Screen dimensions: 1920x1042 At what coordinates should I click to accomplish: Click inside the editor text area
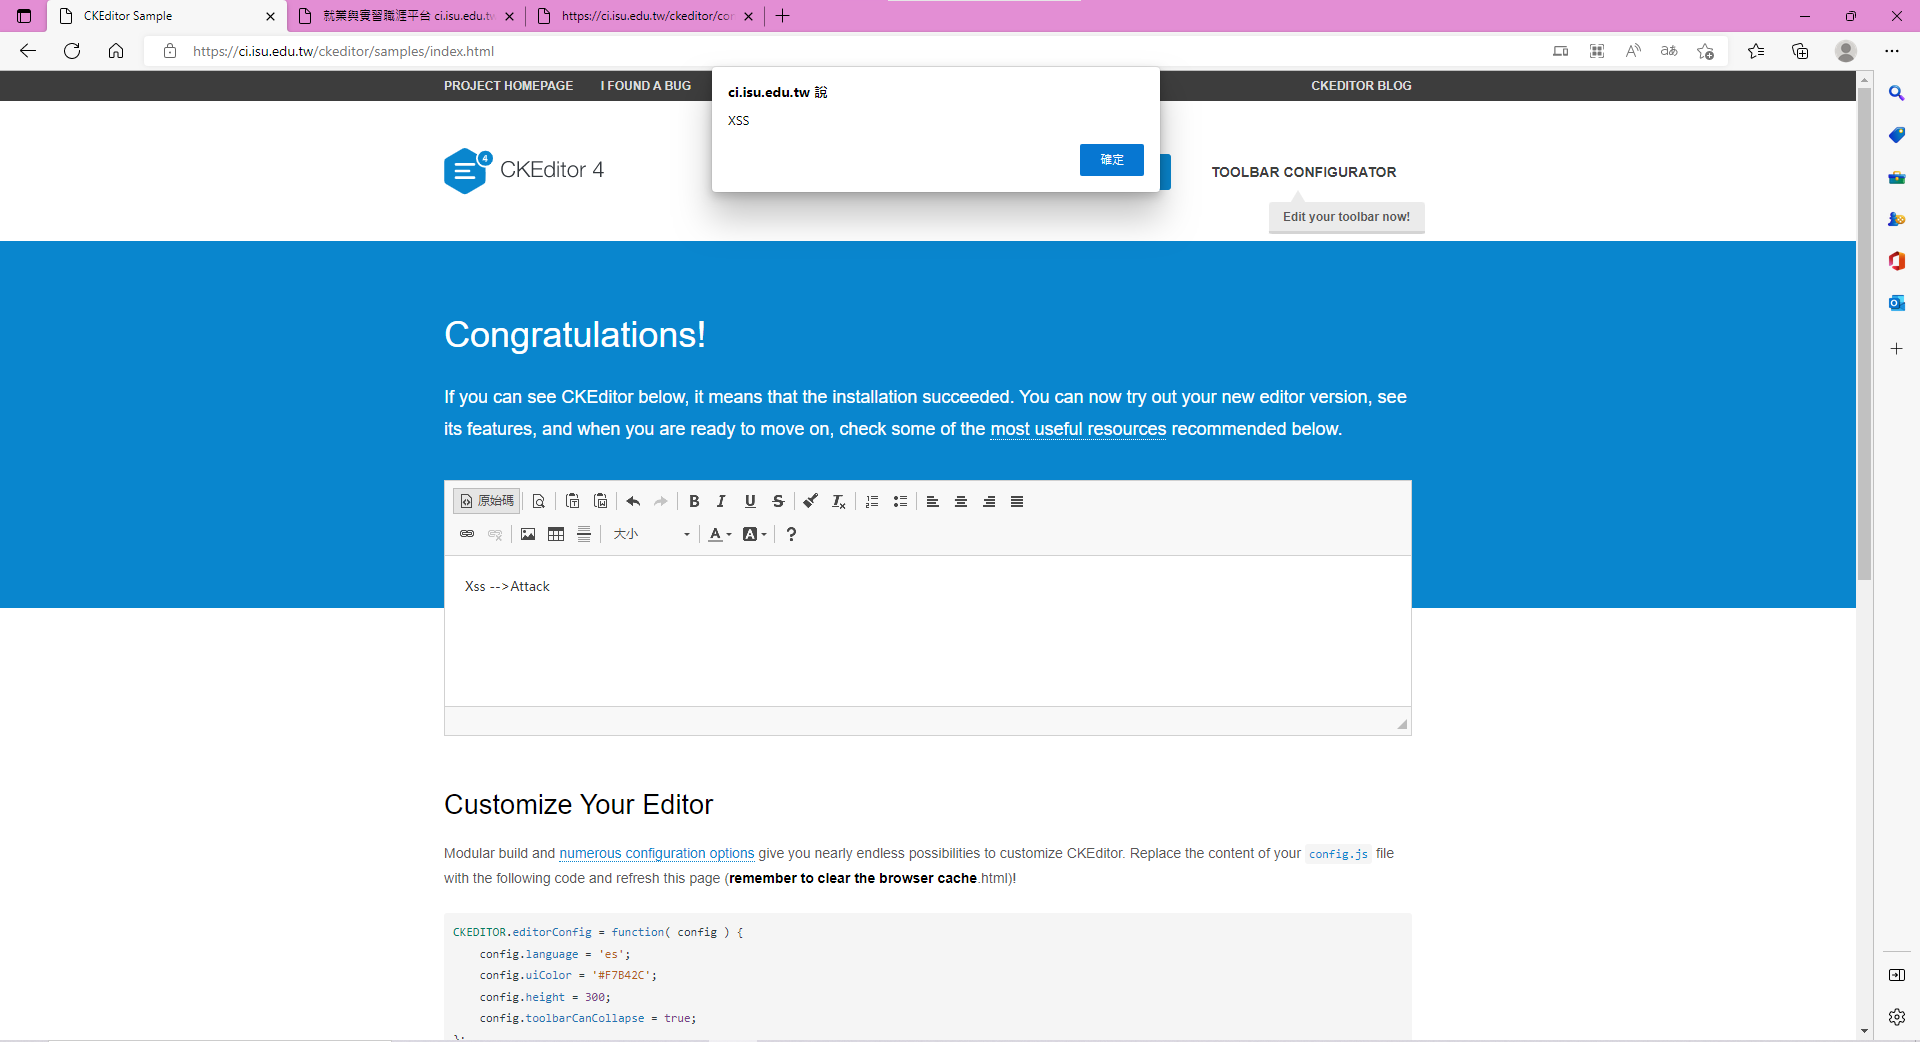pyautogui.click(x=927, y=631)
